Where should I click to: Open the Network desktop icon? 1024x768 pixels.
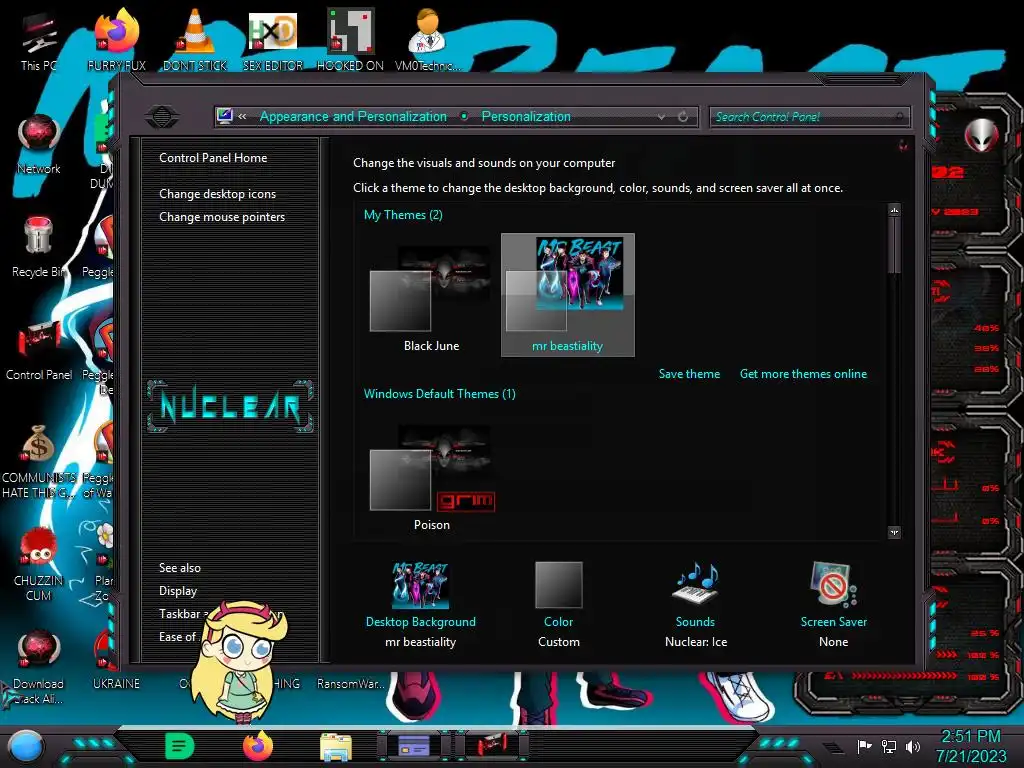pos(39,144)
